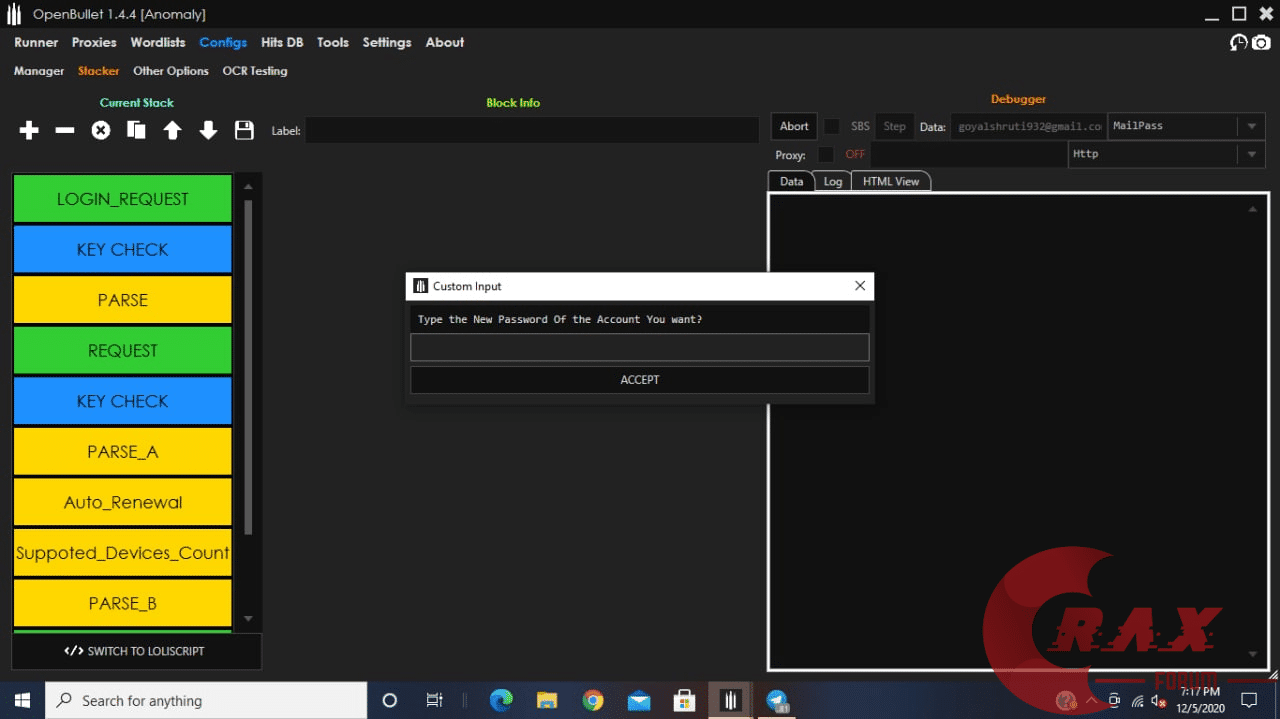Launch Microsoft Edge from the taskbar
The height and width of the screenshot is (719, 1280).
[501, 700]
